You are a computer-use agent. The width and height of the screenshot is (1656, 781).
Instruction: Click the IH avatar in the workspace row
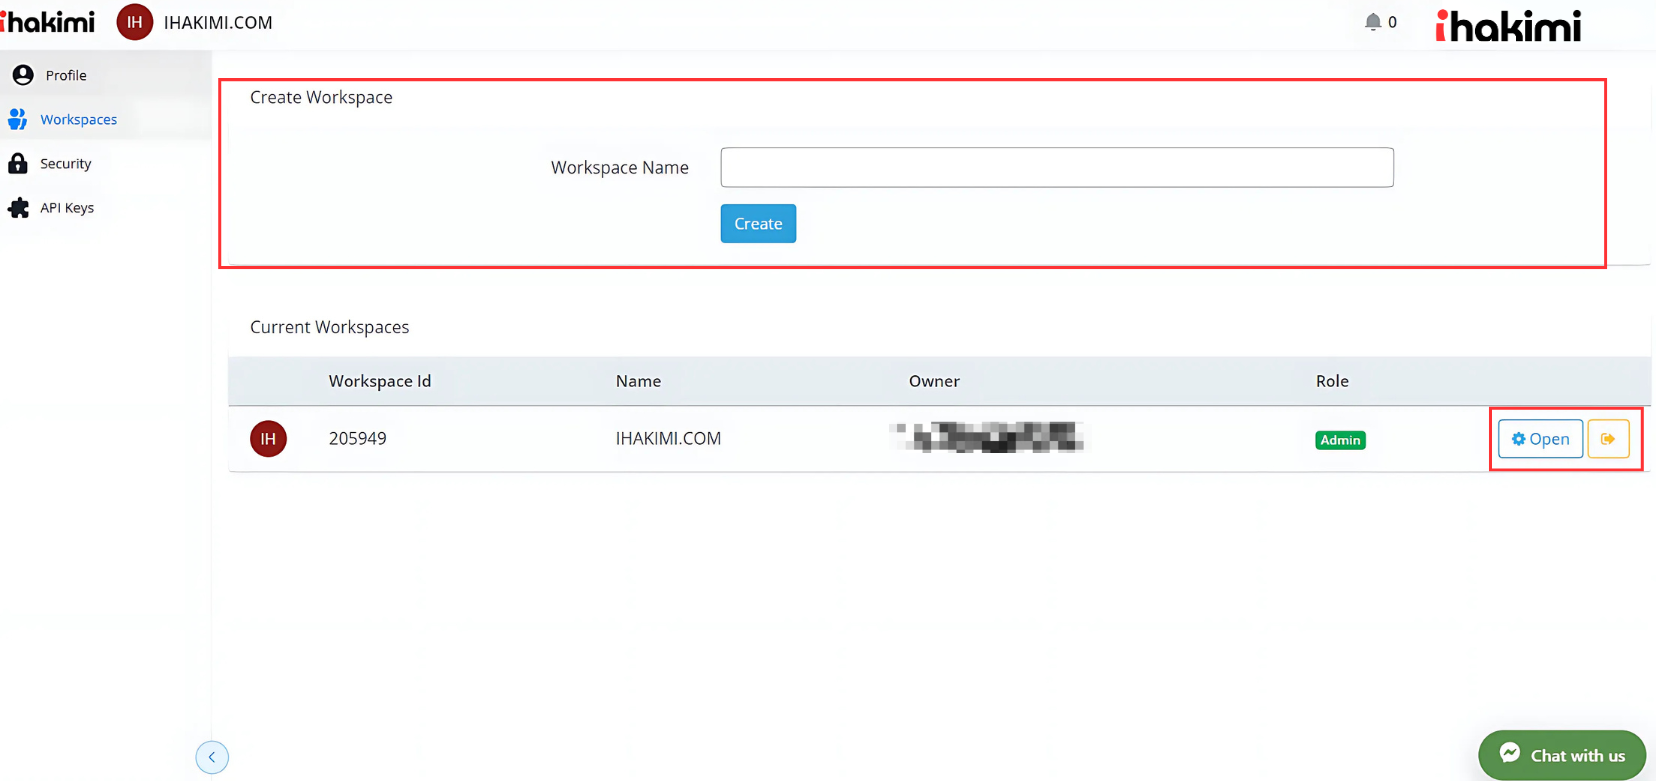click(268, 439)
